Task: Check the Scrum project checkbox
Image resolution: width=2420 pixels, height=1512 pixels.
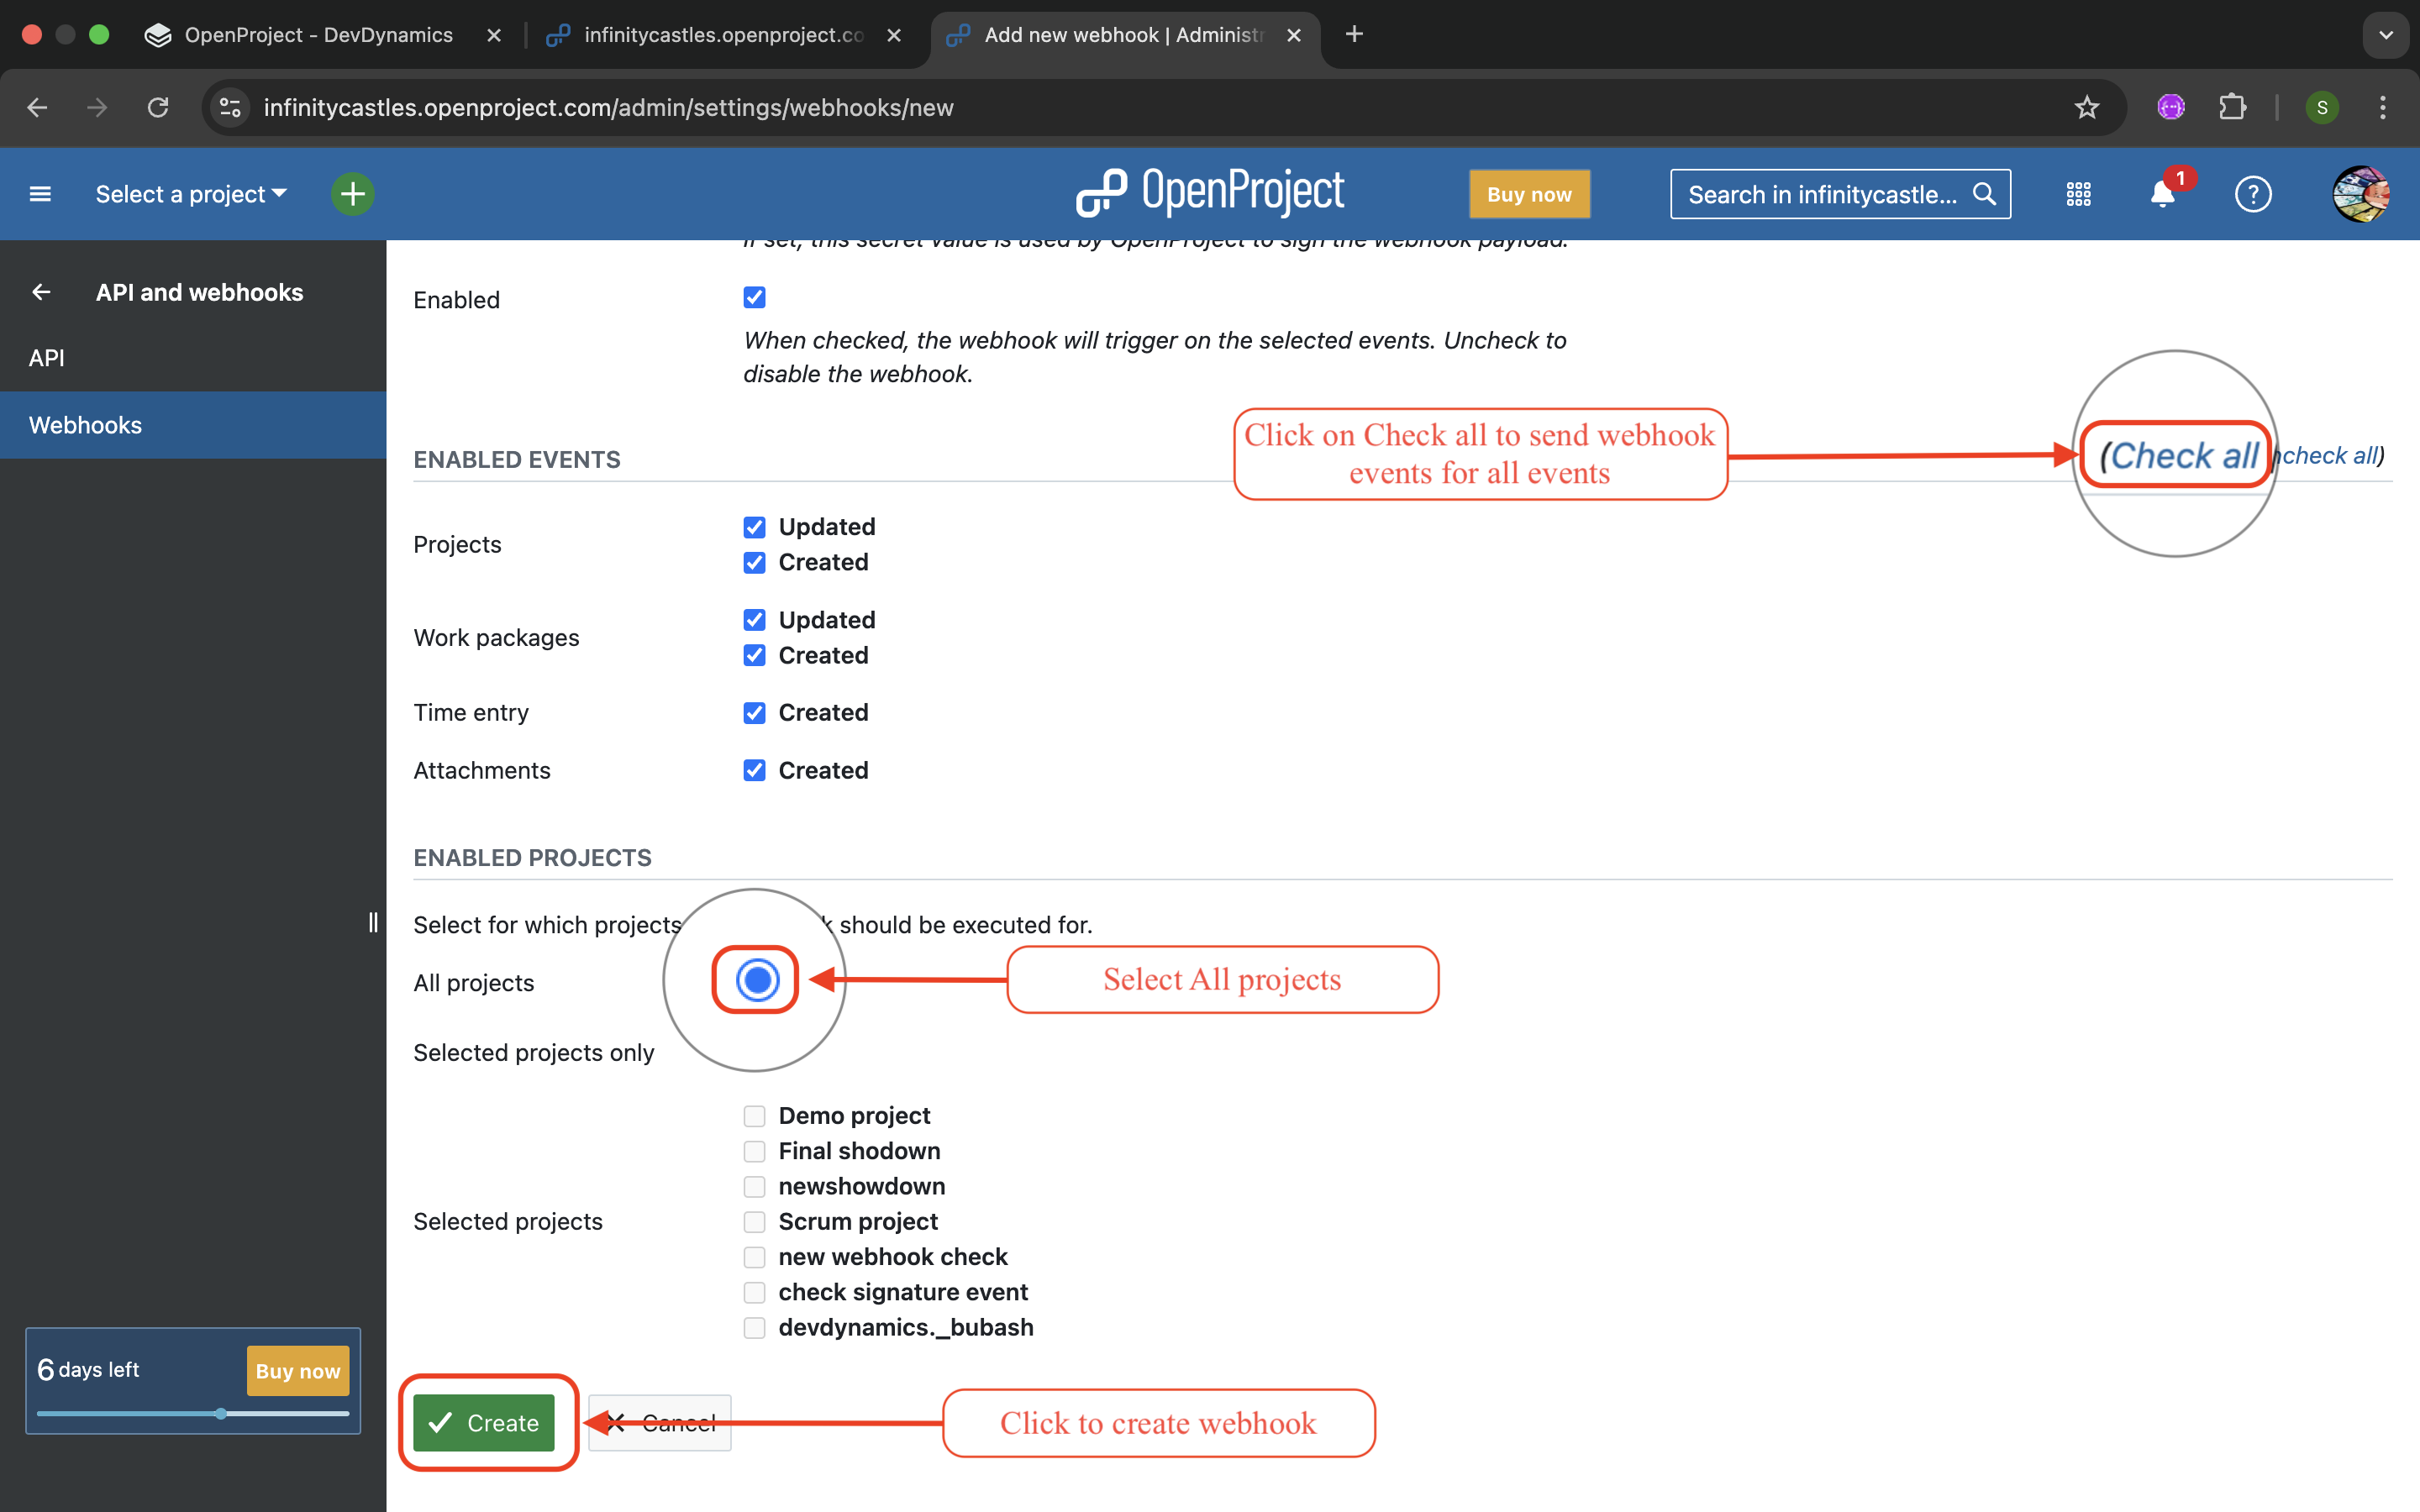Action: pyautogui.click(x=754, y=1222)
